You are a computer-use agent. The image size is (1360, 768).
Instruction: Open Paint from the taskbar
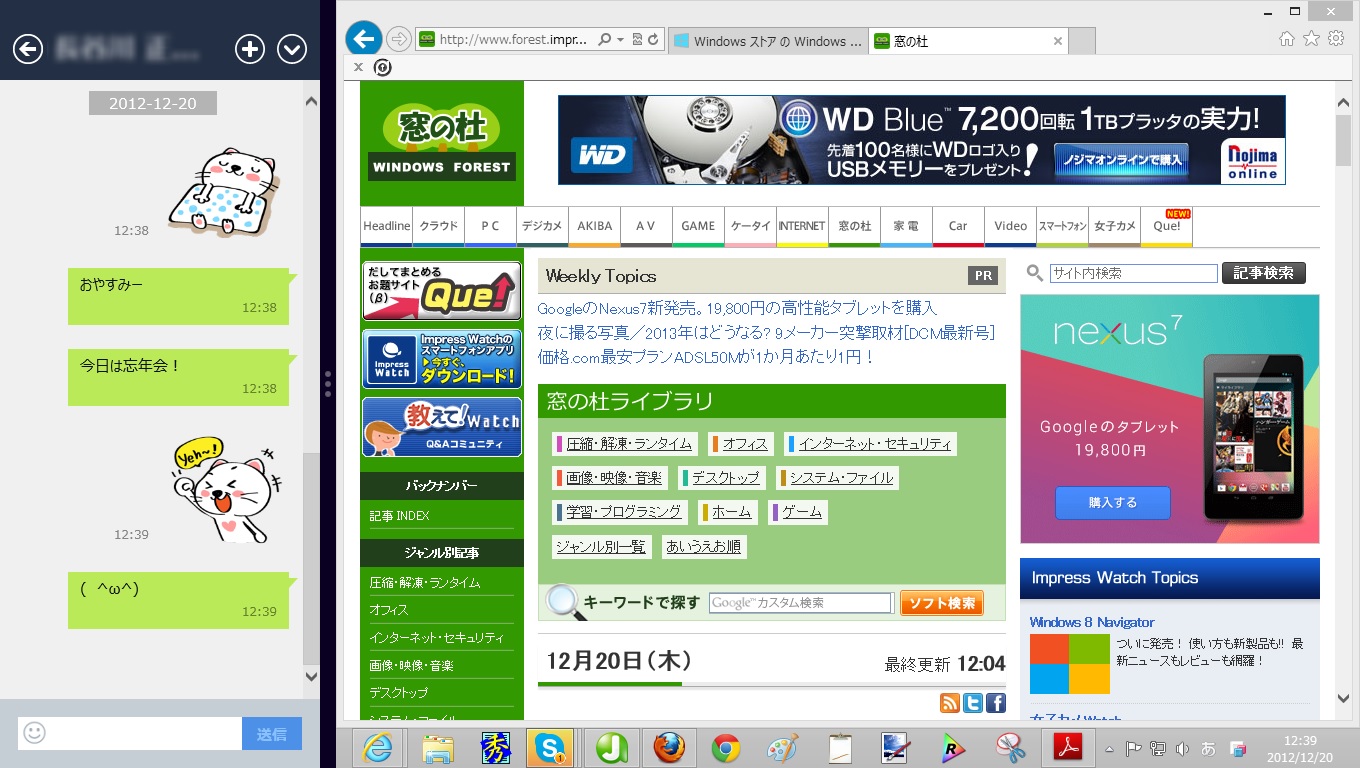point(783,748)
